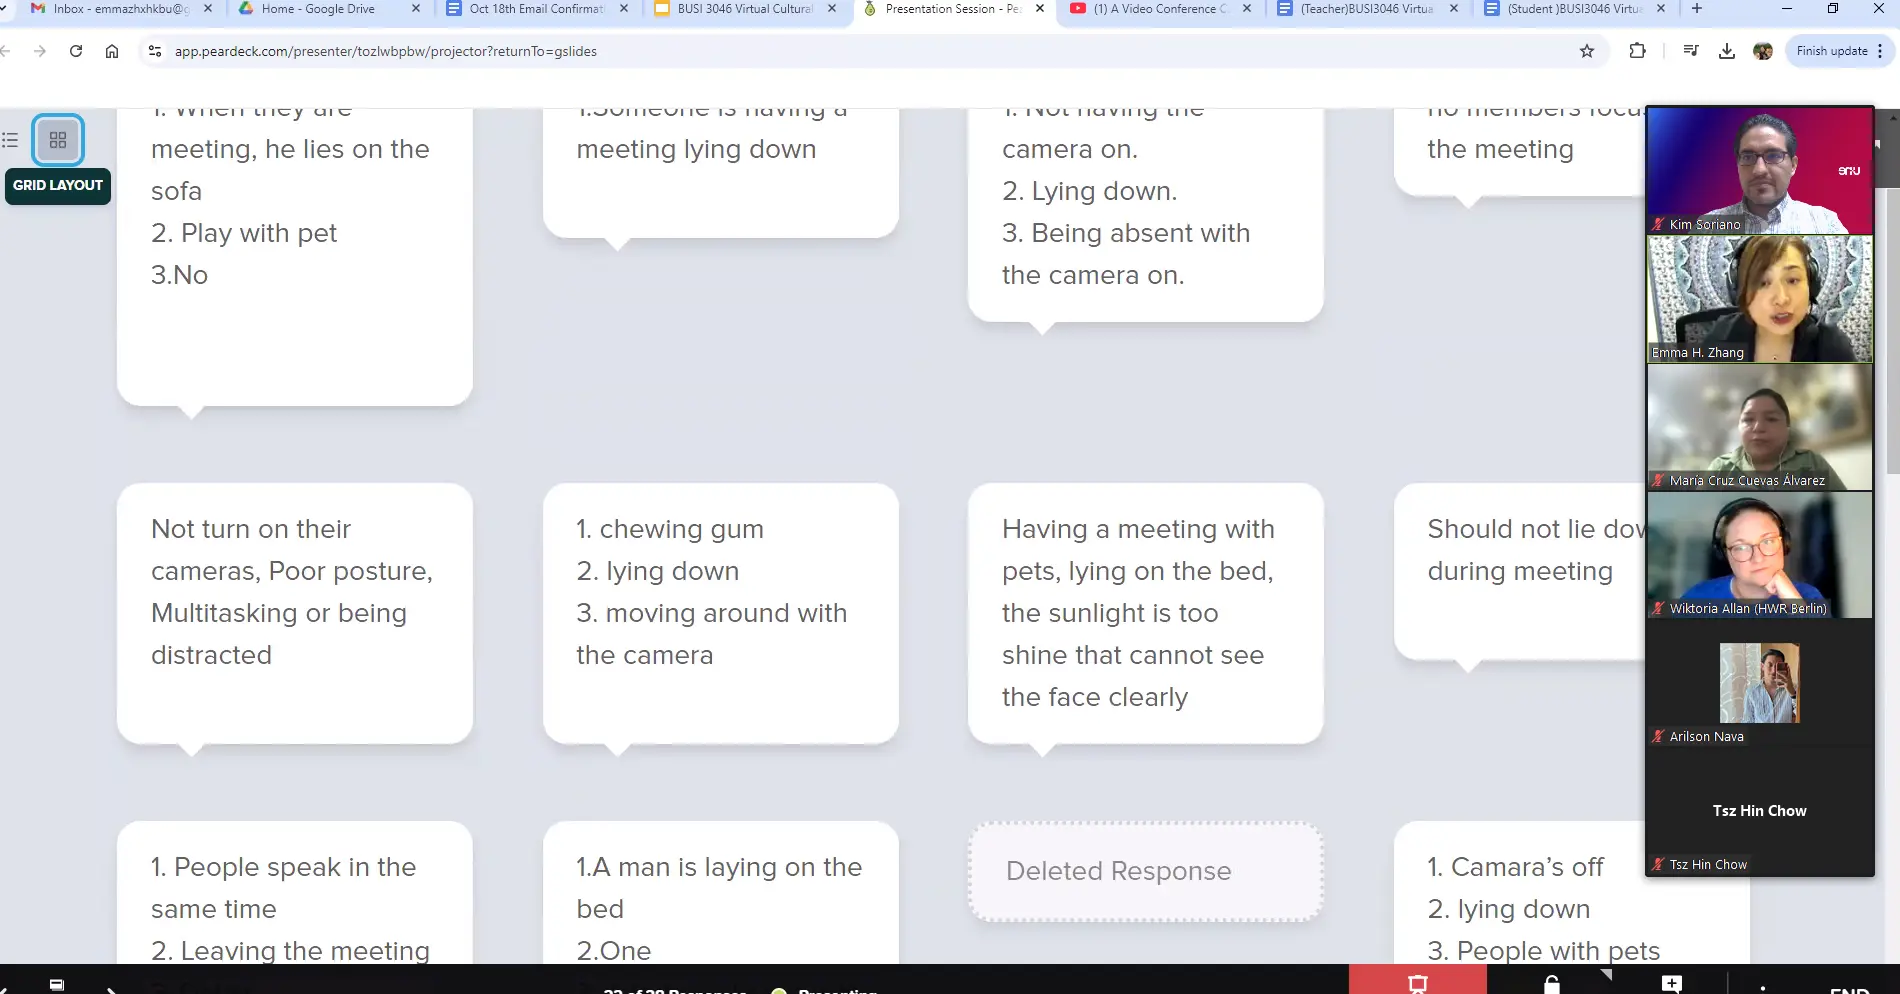Switch to the grid layout view
Image resolution: width=1900 pixels, height=994 pixels.
click(x=58, y=140)
